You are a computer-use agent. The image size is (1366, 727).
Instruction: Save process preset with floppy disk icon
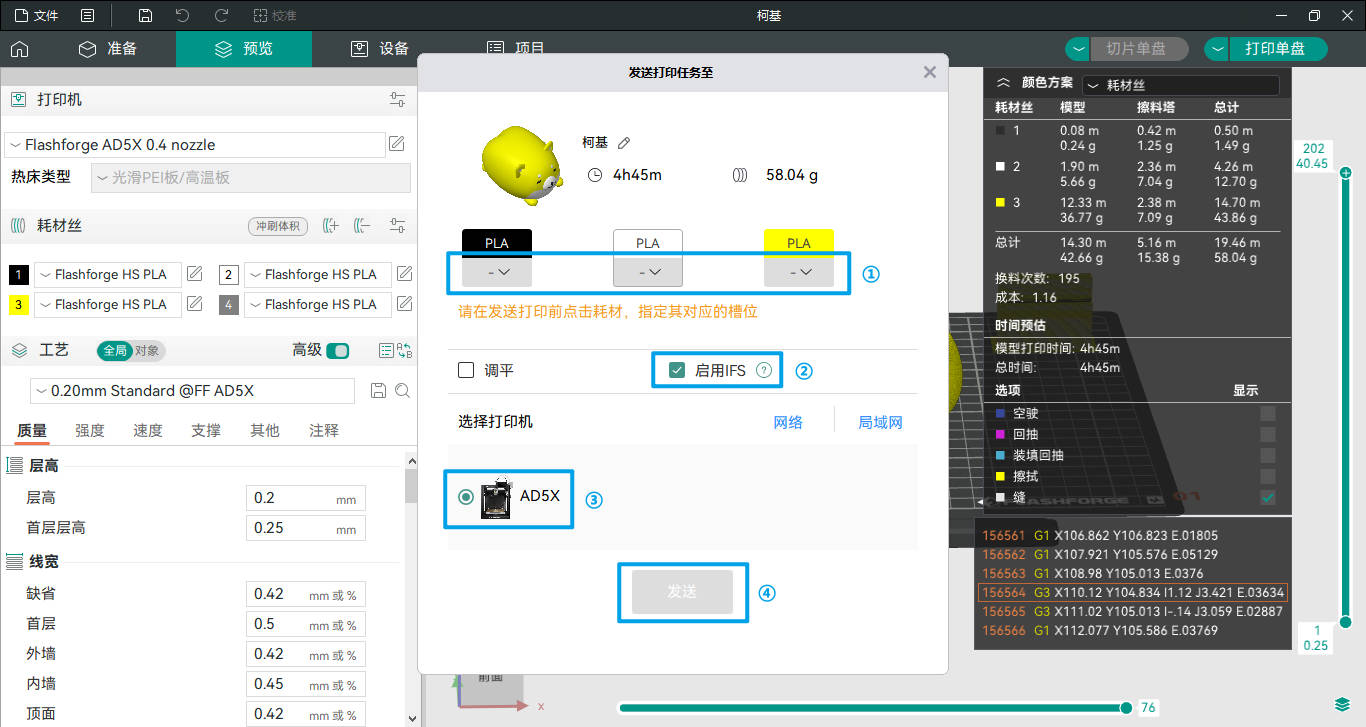[x=378, y=391]
